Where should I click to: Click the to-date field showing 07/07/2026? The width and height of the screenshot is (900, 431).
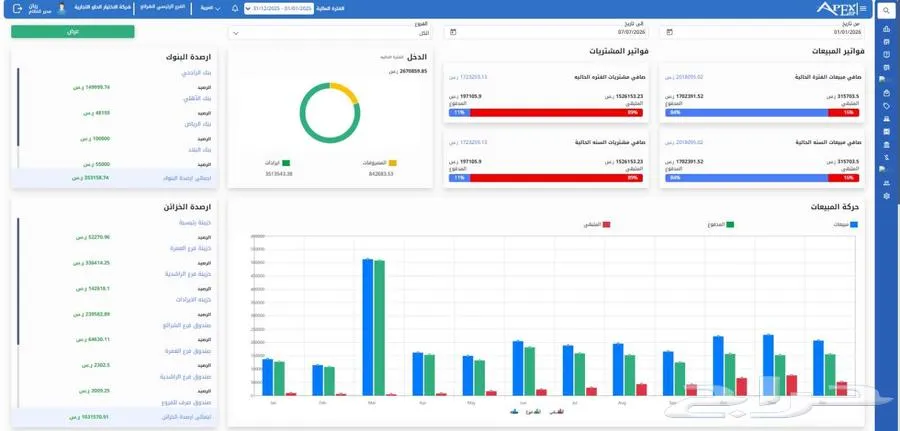(x=546, y=32)
